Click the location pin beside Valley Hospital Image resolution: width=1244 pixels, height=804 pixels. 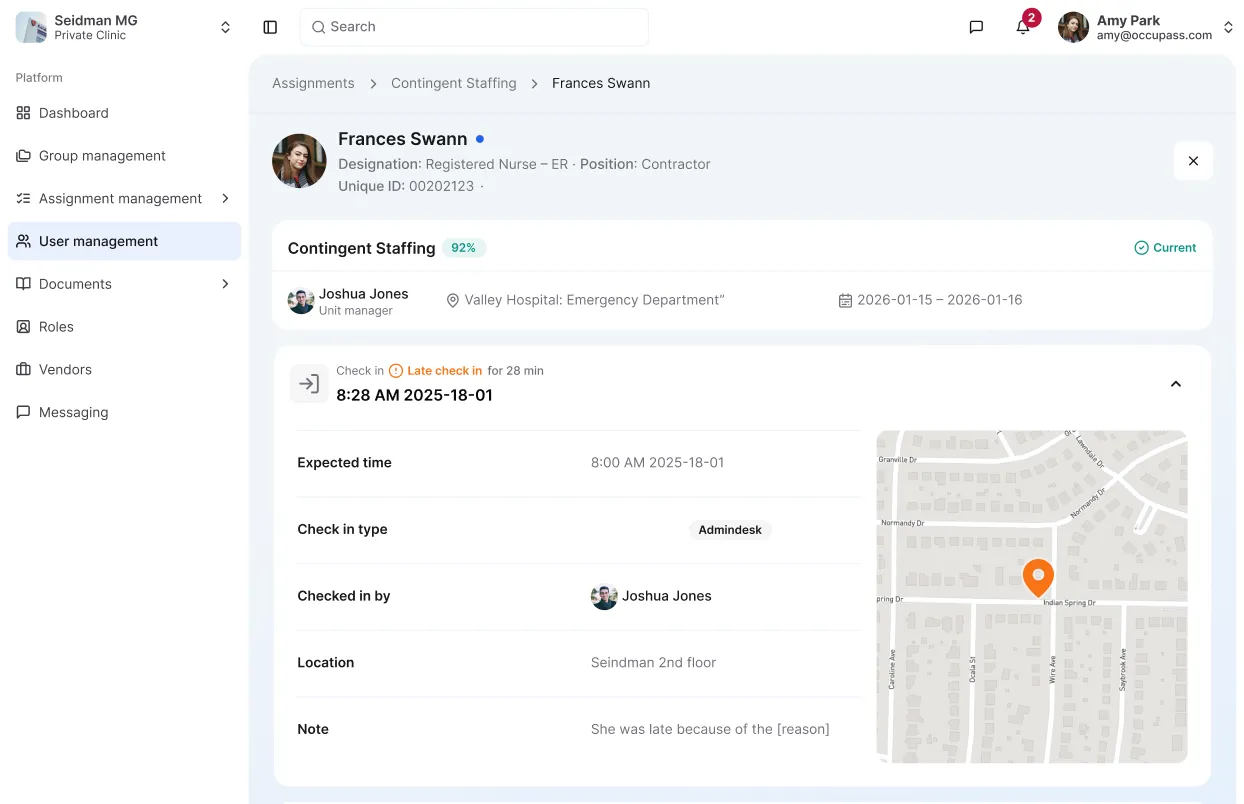452,300
